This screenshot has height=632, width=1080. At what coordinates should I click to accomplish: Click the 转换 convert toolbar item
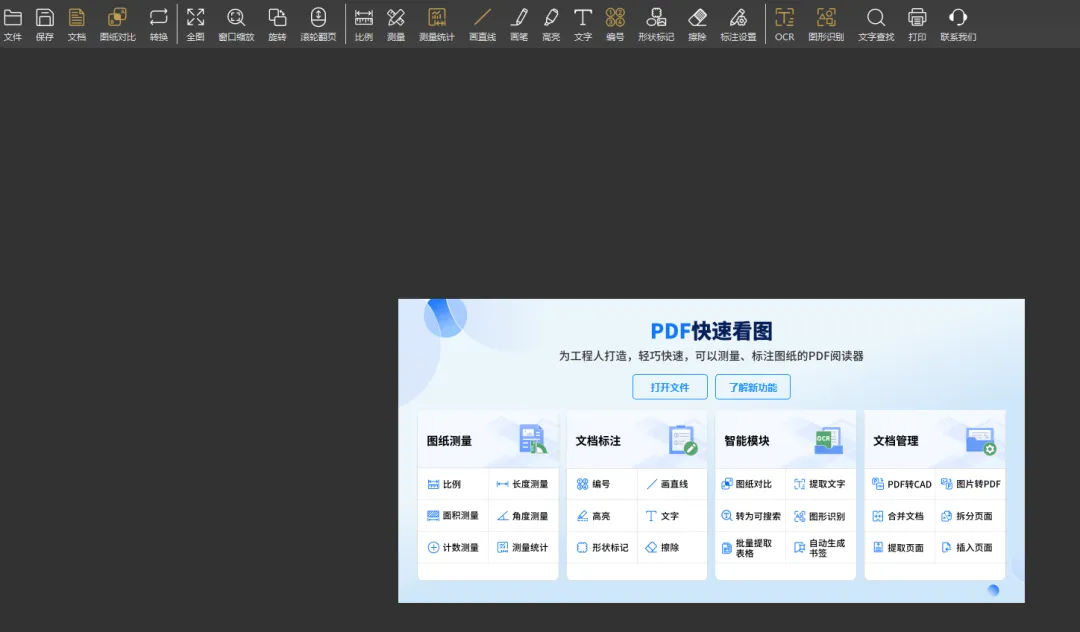(x=158, y=24)
